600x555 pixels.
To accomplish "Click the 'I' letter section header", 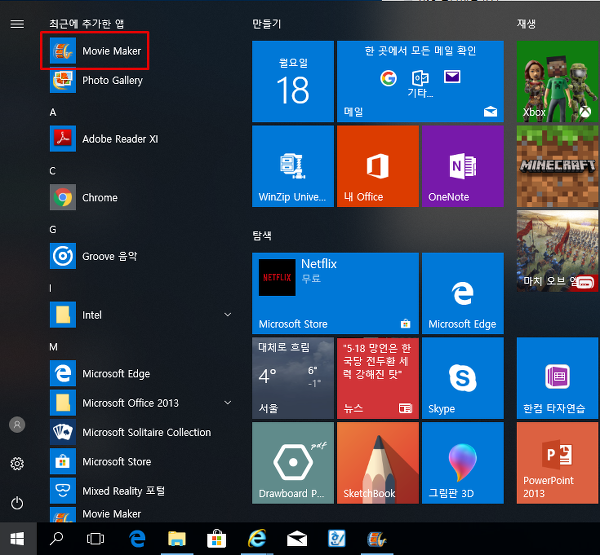I will 51,288.
